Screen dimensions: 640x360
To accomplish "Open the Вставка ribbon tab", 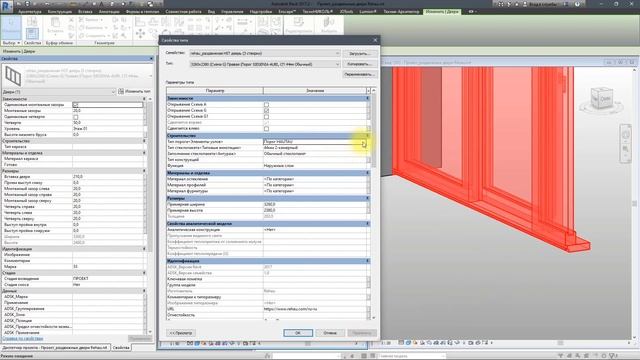I will [x=85, y=11].
